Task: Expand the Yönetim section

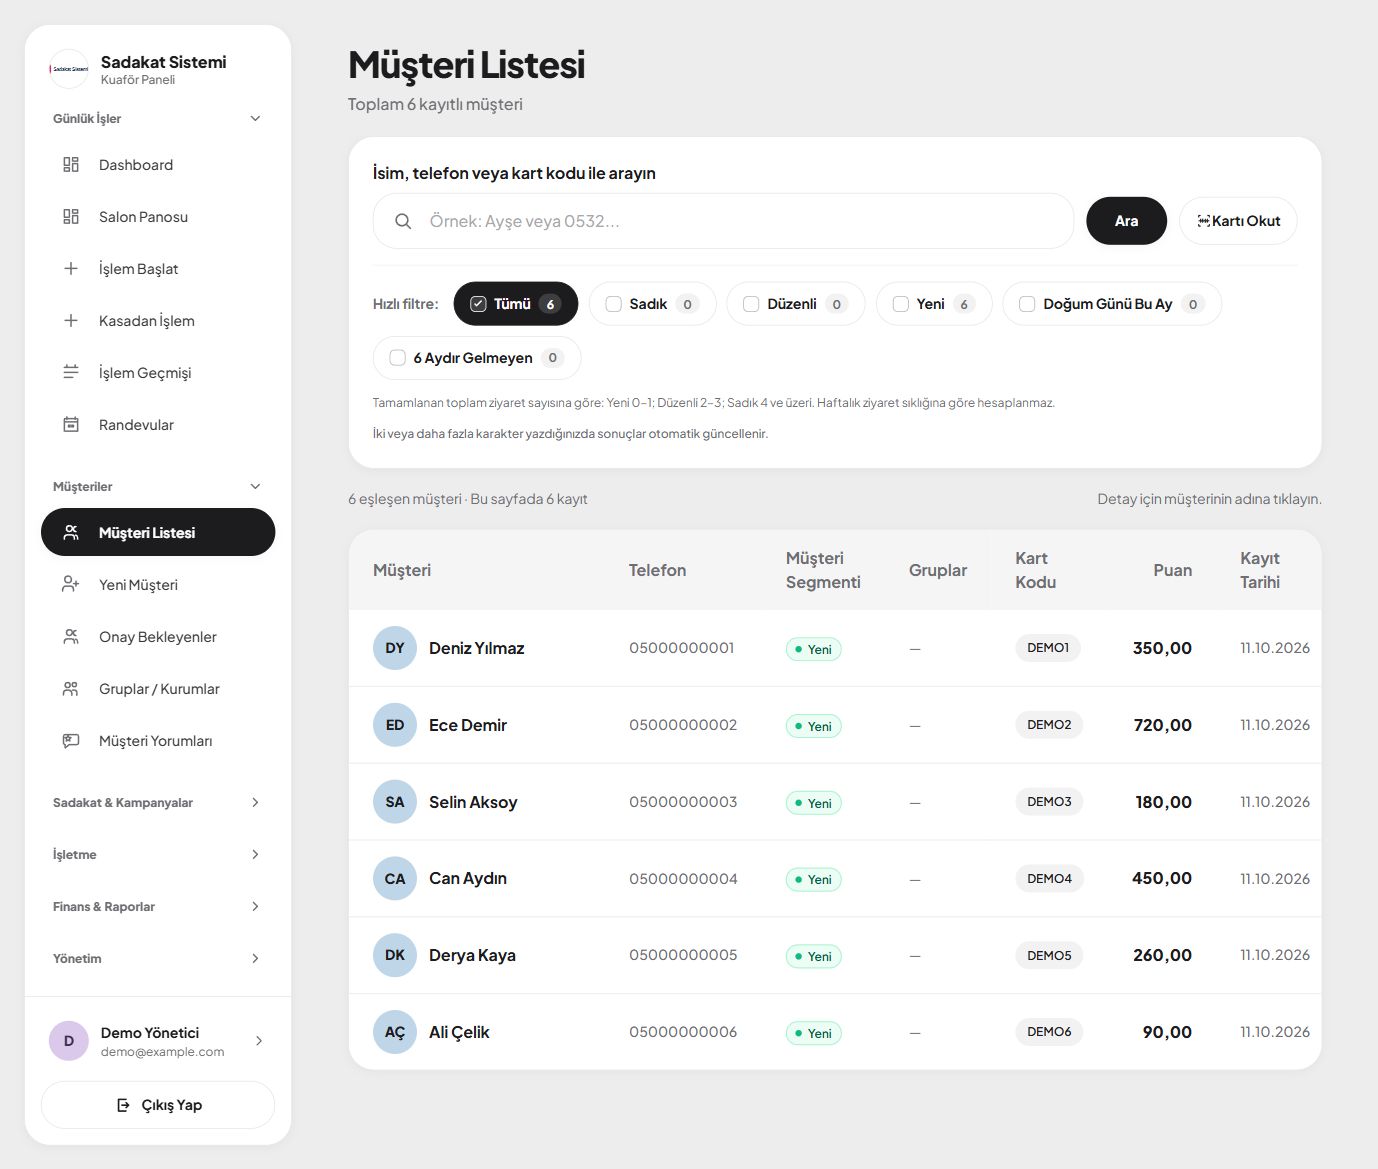Action: click(x=157, y=958)
